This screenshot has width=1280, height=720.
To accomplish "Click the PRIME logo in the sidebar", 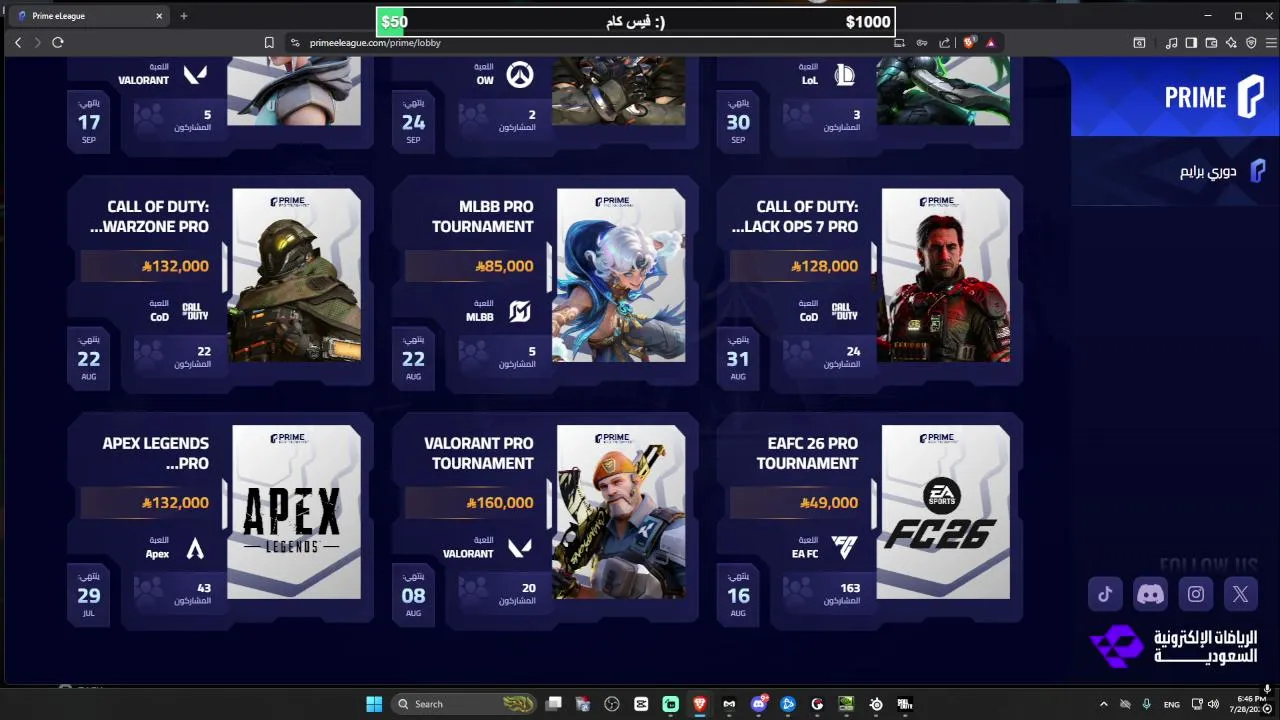I will [1214, 97].
